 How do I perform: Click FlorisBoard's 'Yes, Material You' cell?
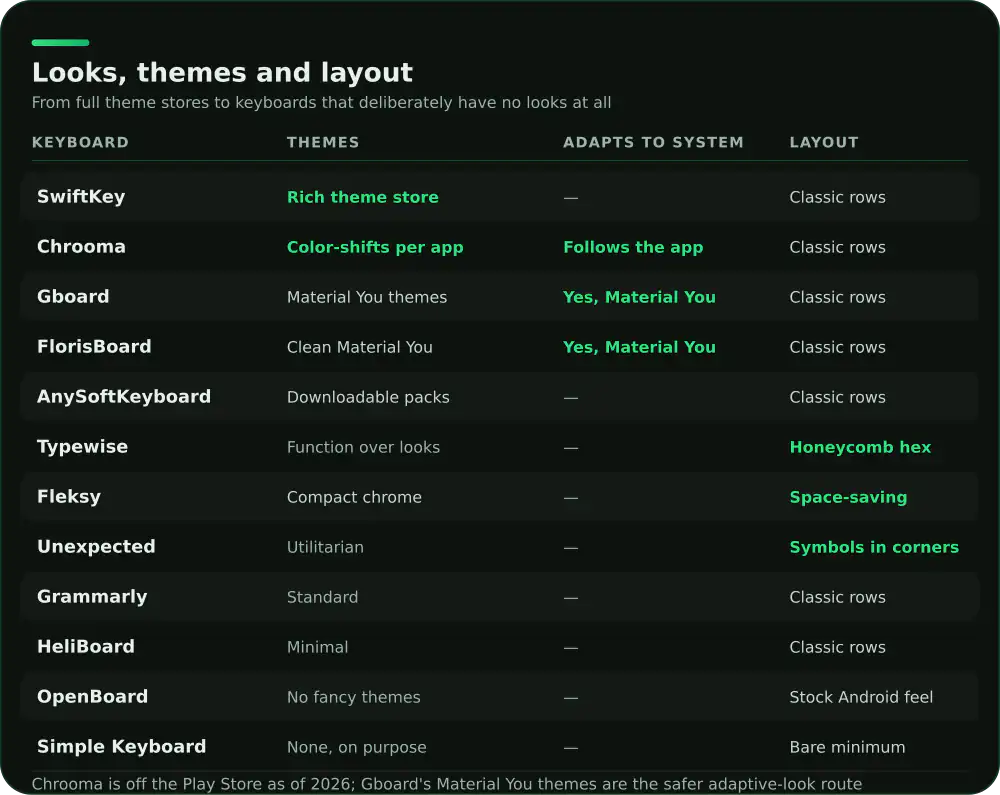pos(639,347)
